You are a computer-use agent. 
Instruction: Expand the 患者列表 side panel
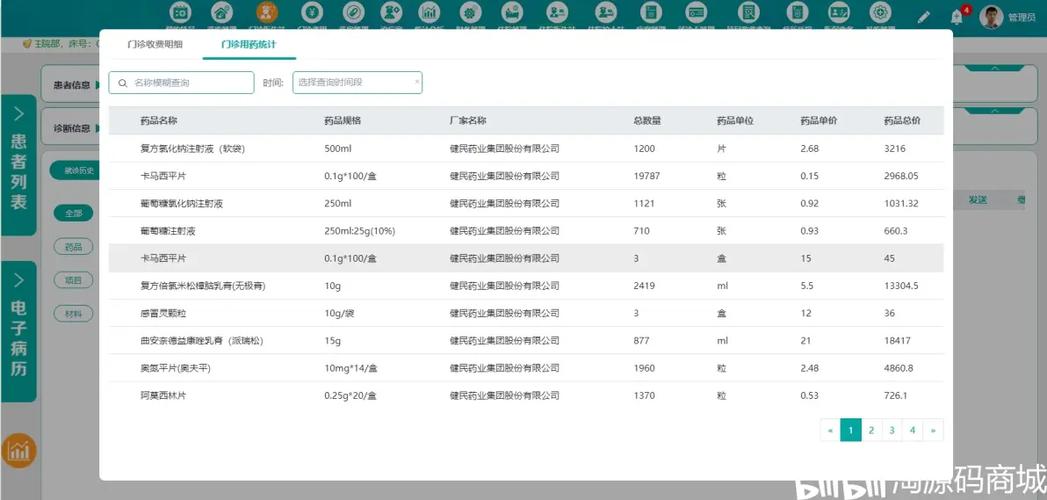tap(18, 165)
